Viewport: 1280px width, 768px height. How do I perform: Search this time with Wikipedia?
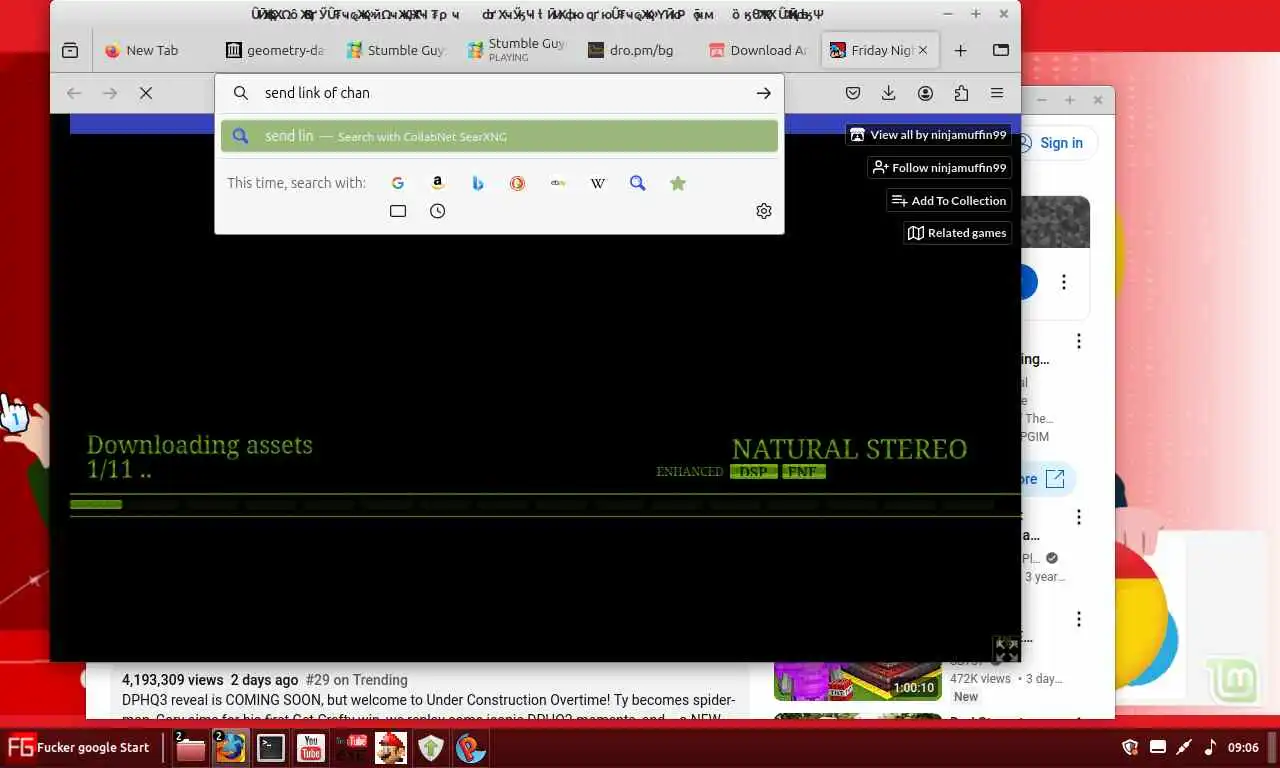click(x=598, y=183)
